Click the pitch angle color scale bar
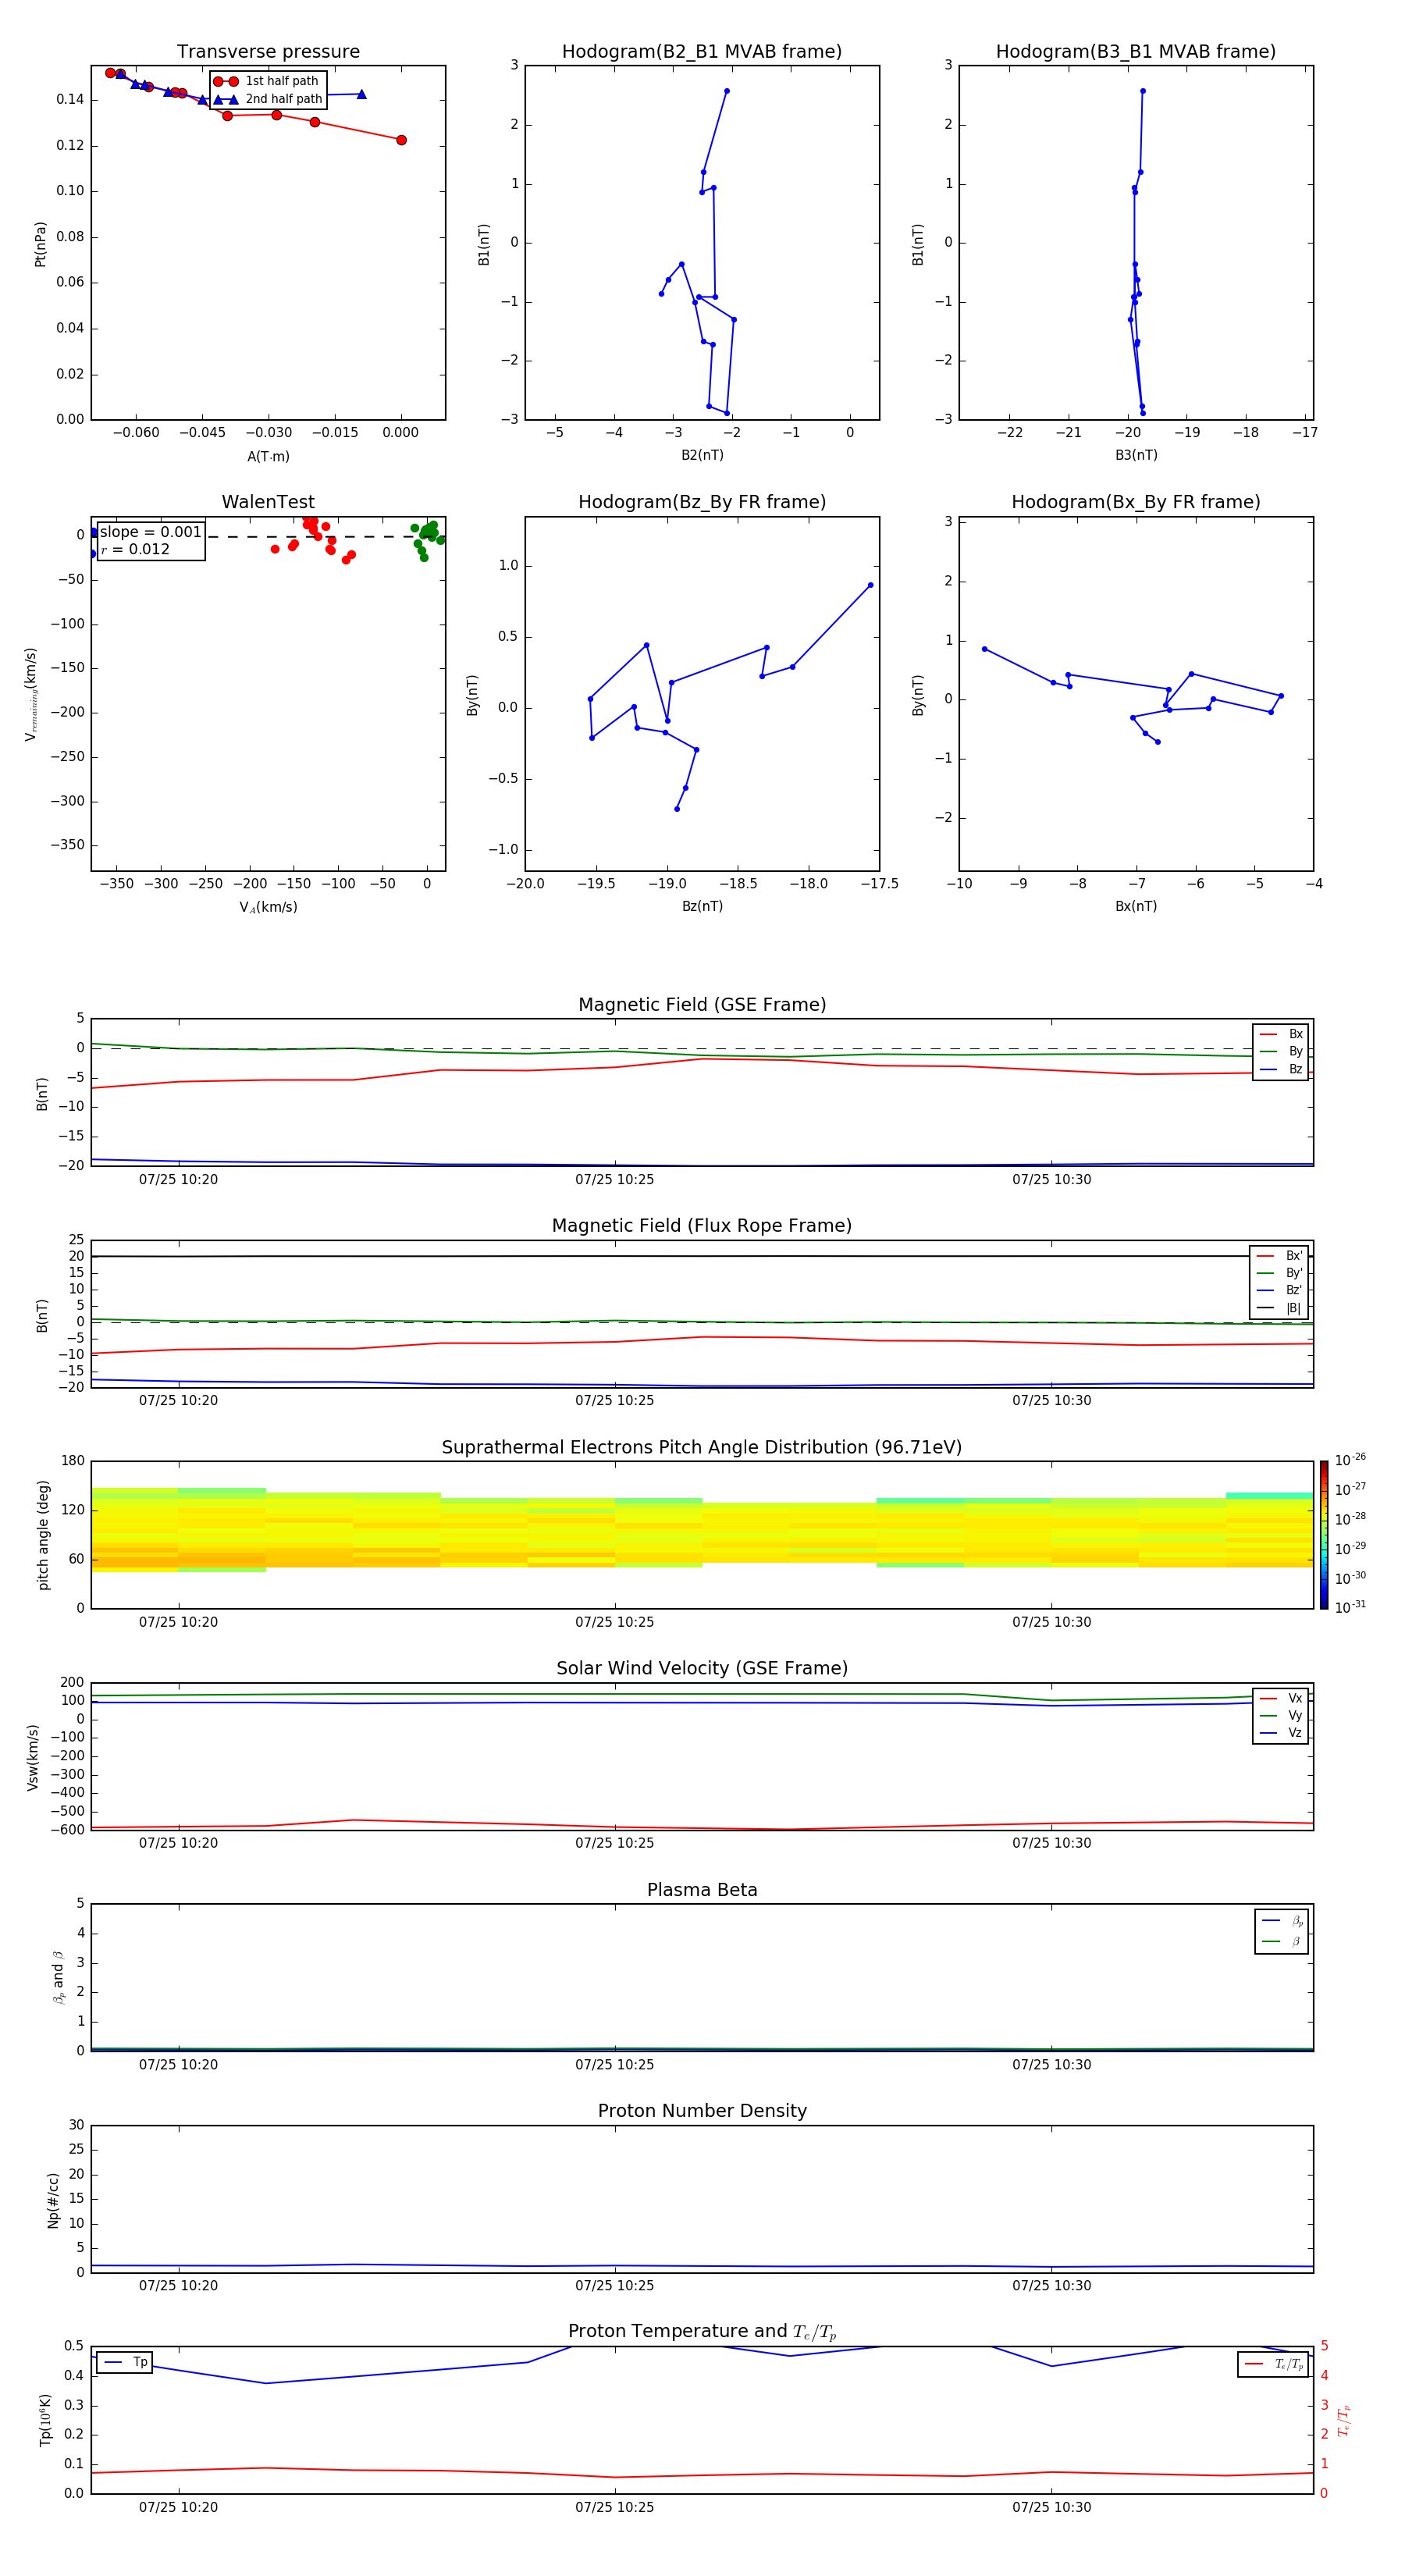 pyautogui.click(x=1324, y=1535)
